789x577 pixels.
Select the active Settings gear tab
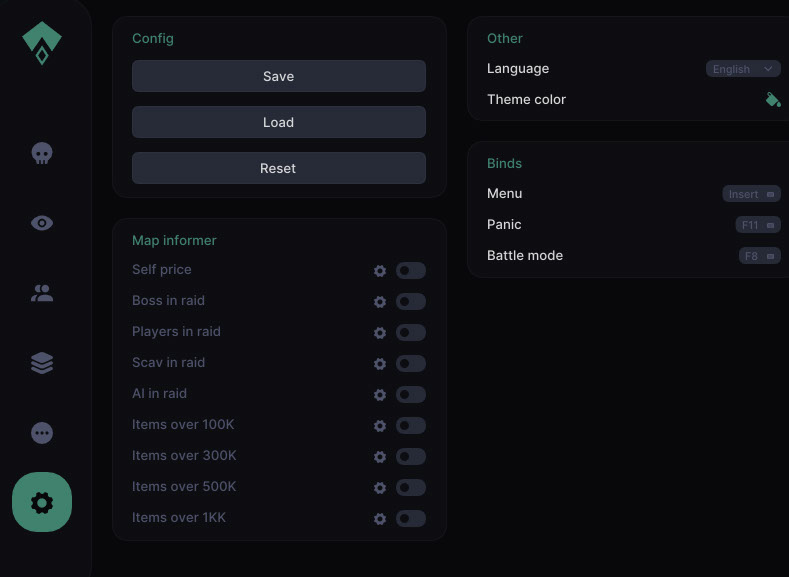click(x=42, y=502)
